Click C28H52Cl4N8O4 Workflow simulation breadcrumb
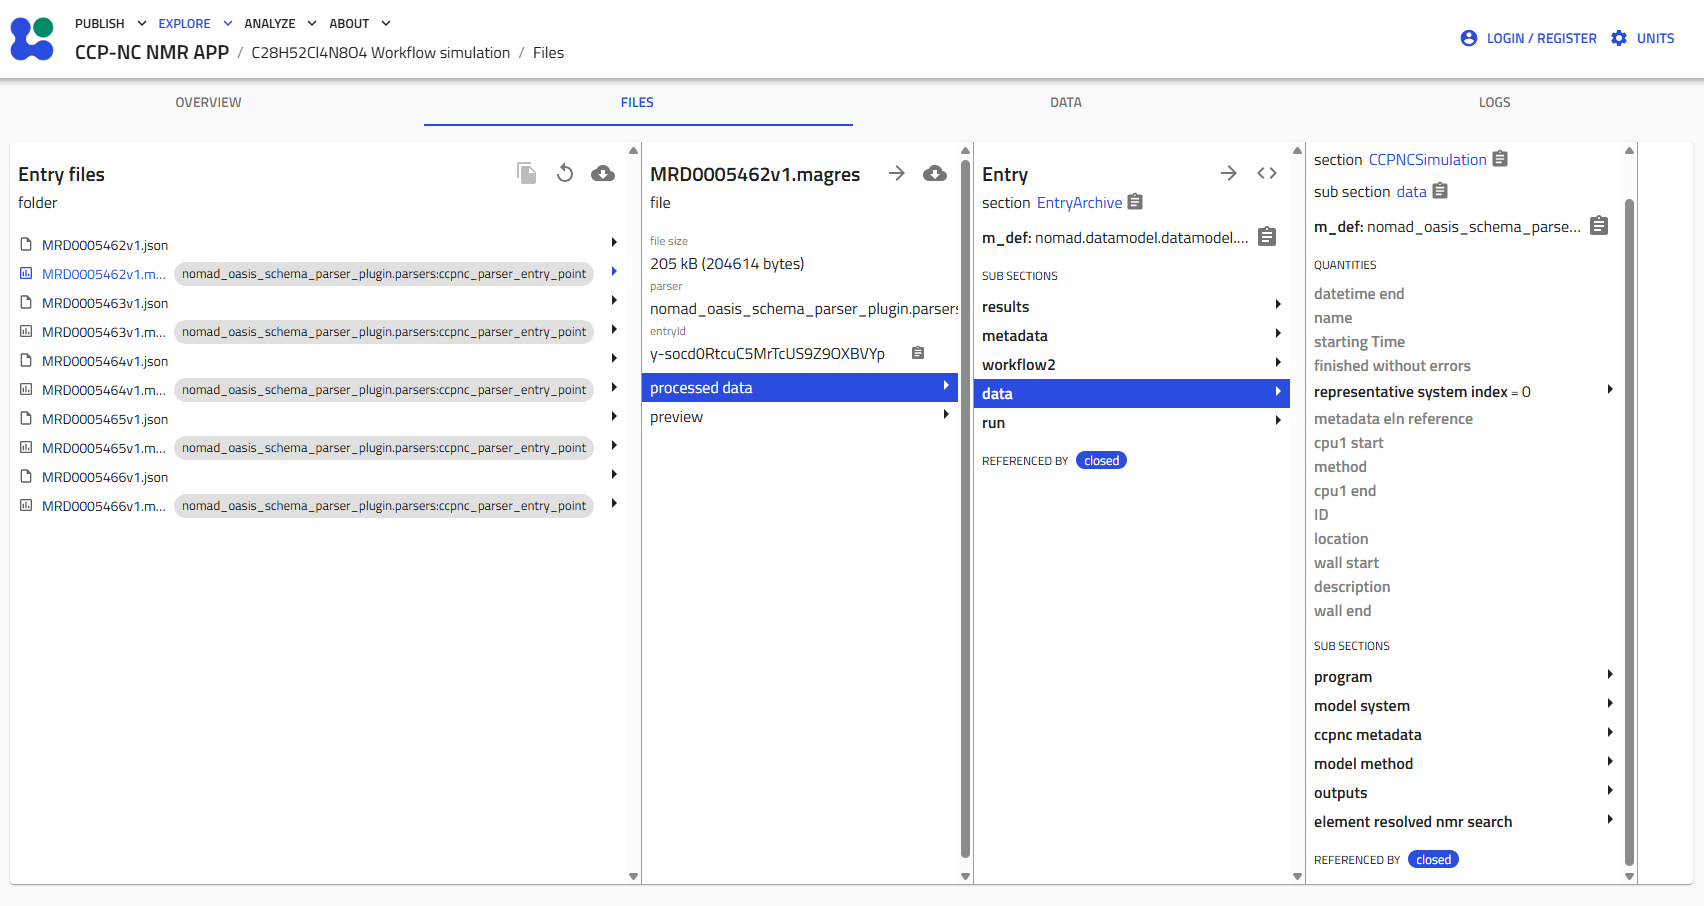1704x906 pixels. pos(380,53)
